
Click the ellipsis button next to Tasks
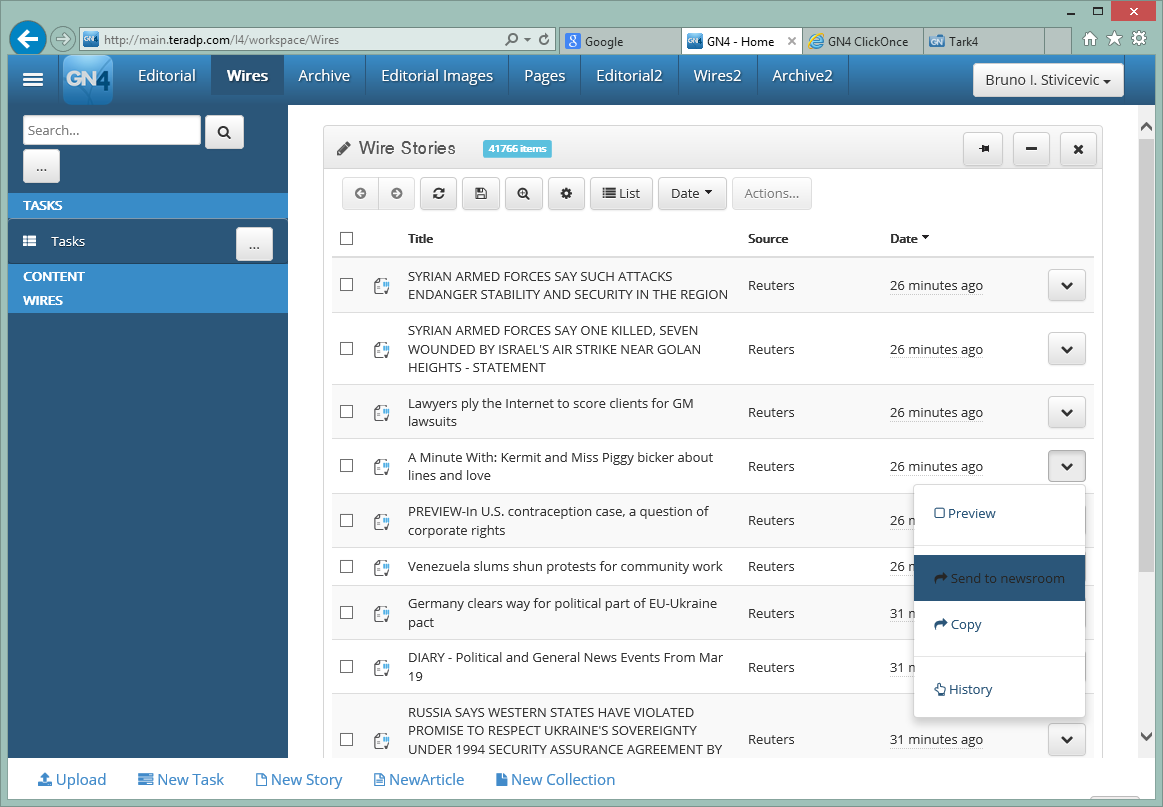(254, 244)
